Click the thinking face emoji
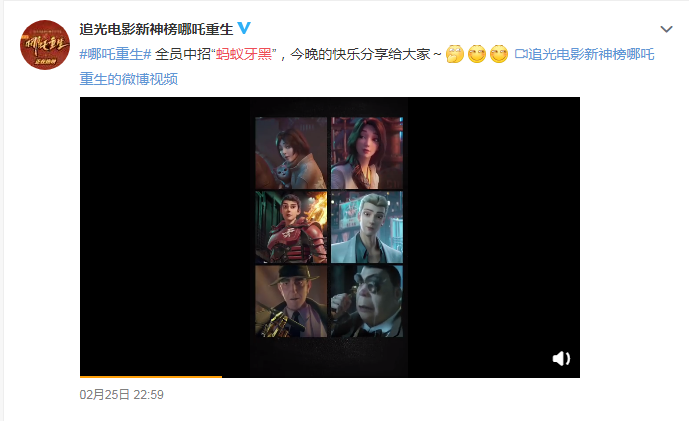The height and width of the screenshot is (421, 689). click(x=454, y=54)
